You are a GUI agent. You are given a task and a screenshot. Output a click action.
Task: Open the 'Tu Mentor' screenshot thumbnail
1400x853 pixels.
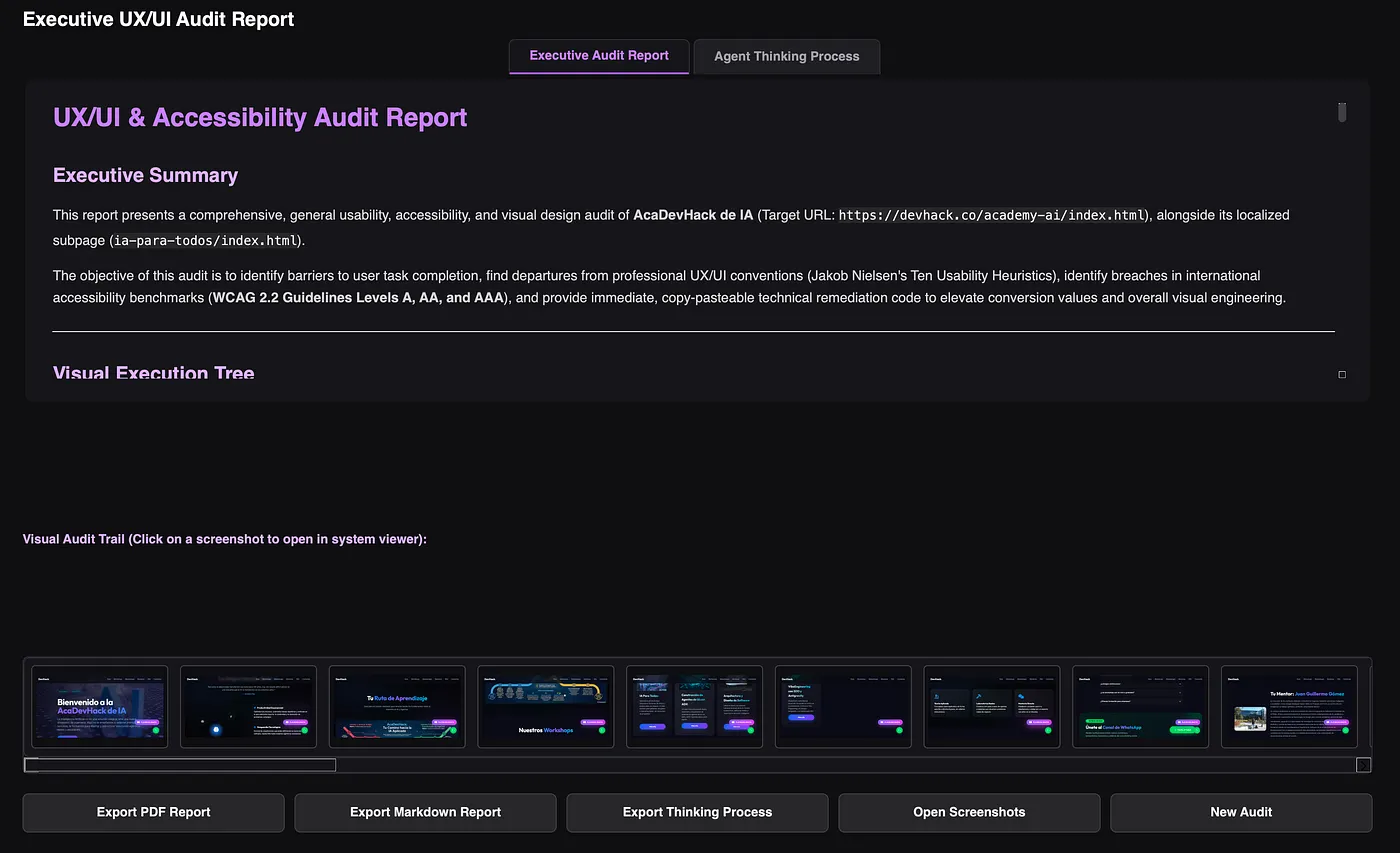click(x=1289, y=707)
